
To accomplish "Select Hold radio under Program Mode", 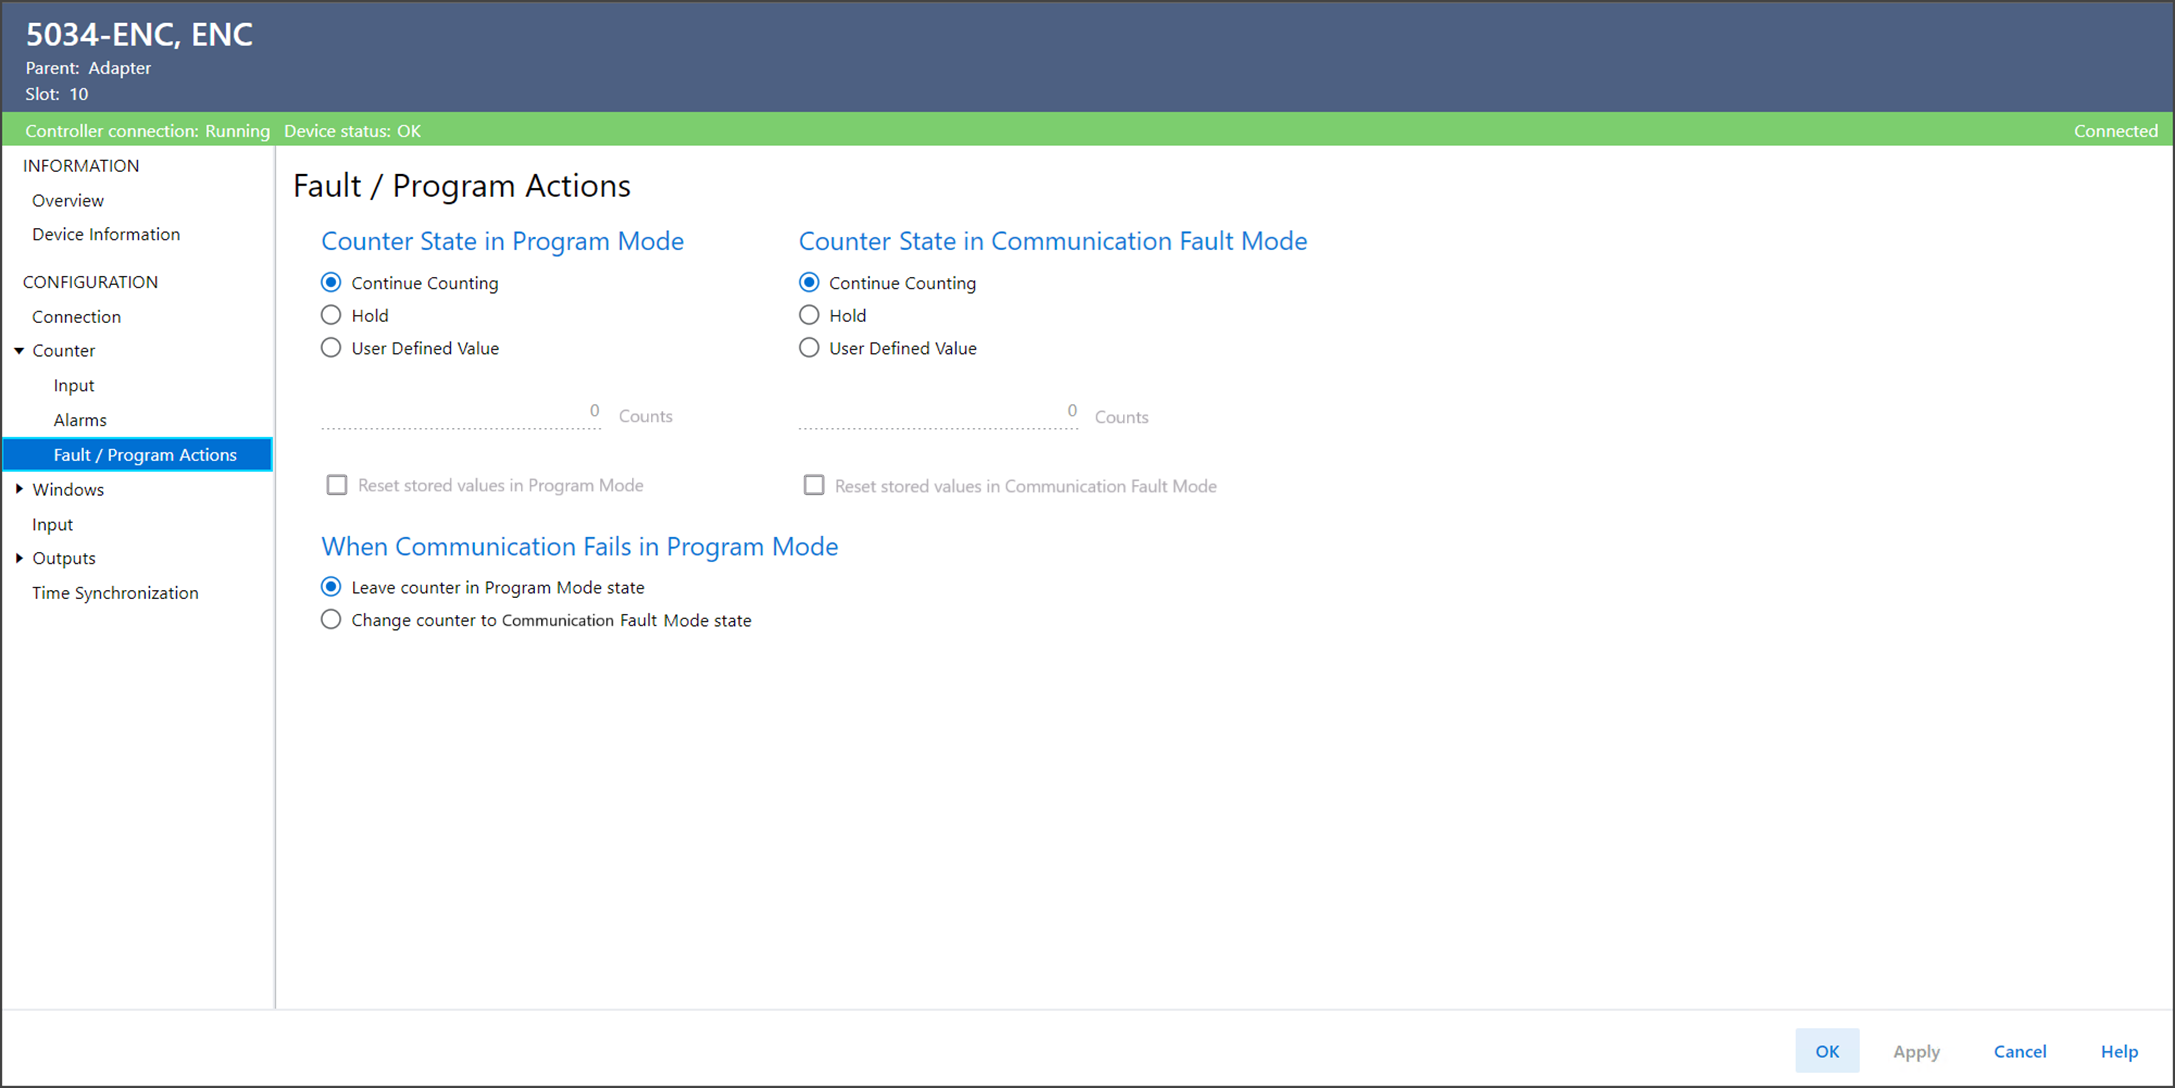I will point(331,315).
